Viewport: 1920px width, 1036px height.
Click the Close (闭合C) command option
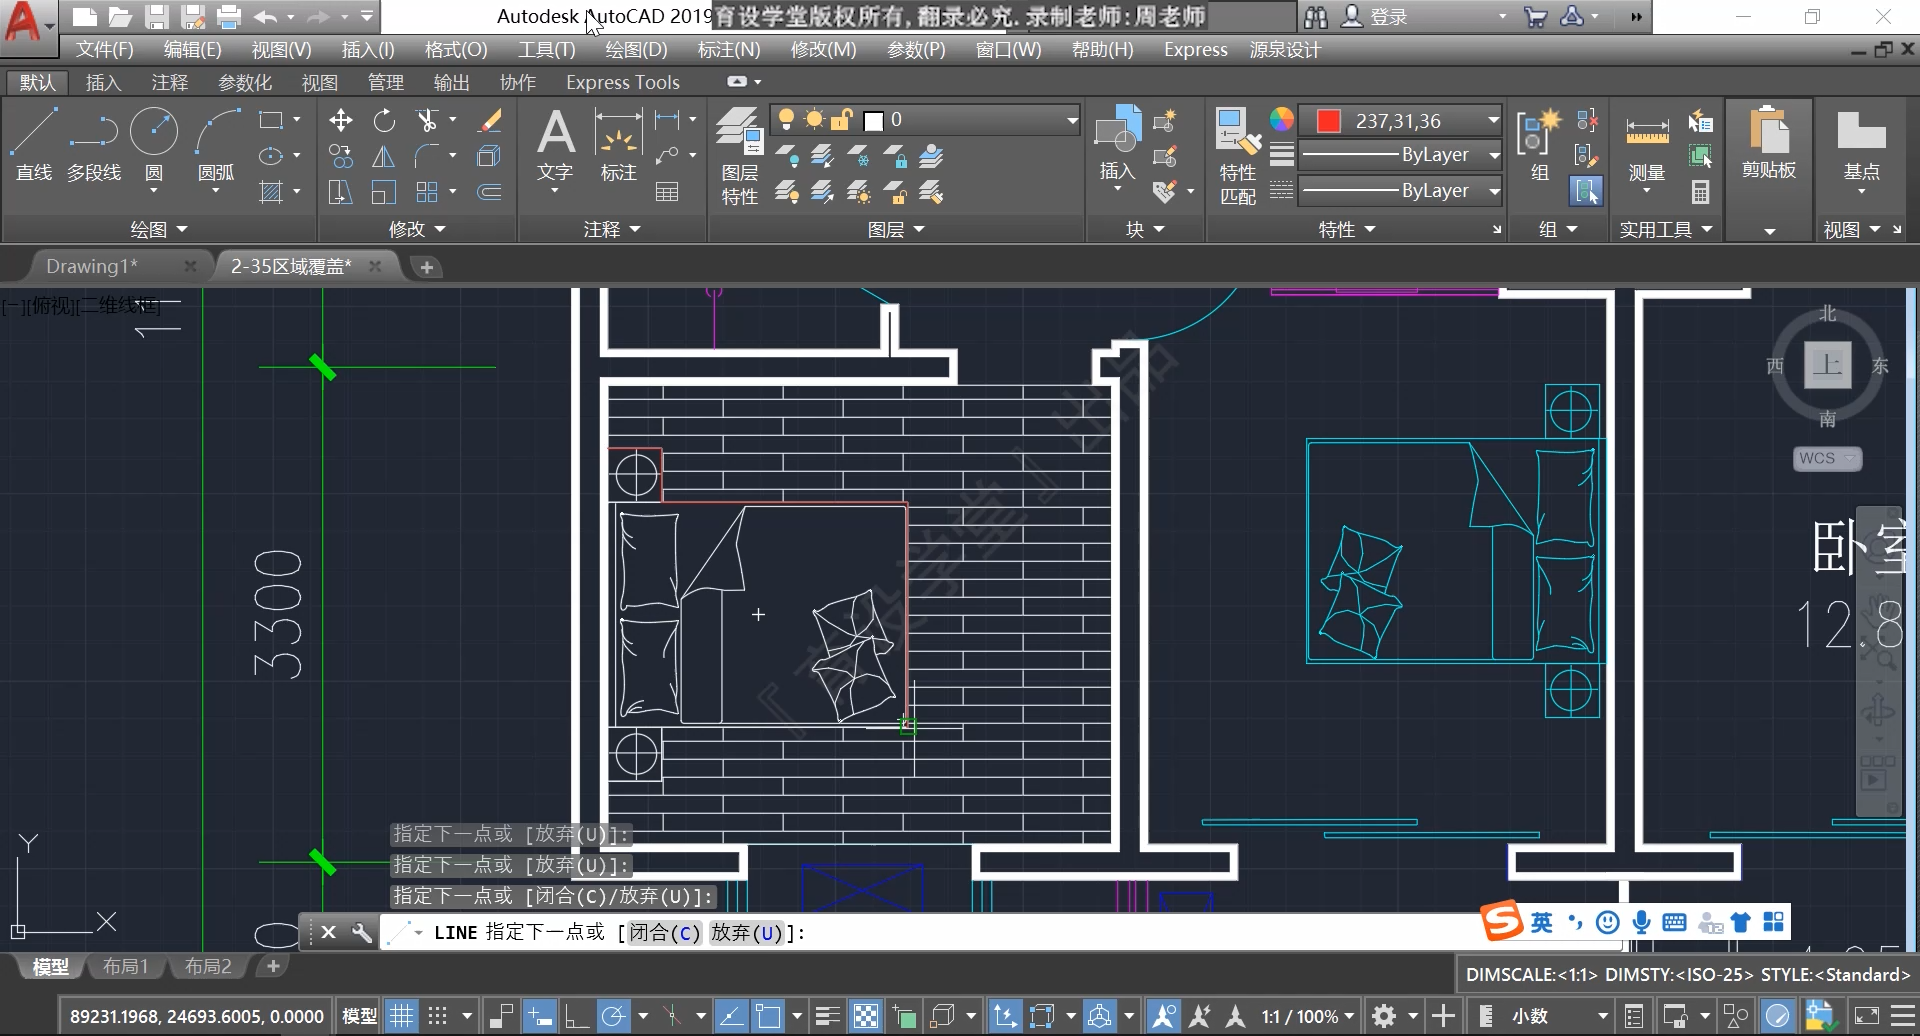click(665, 932)
